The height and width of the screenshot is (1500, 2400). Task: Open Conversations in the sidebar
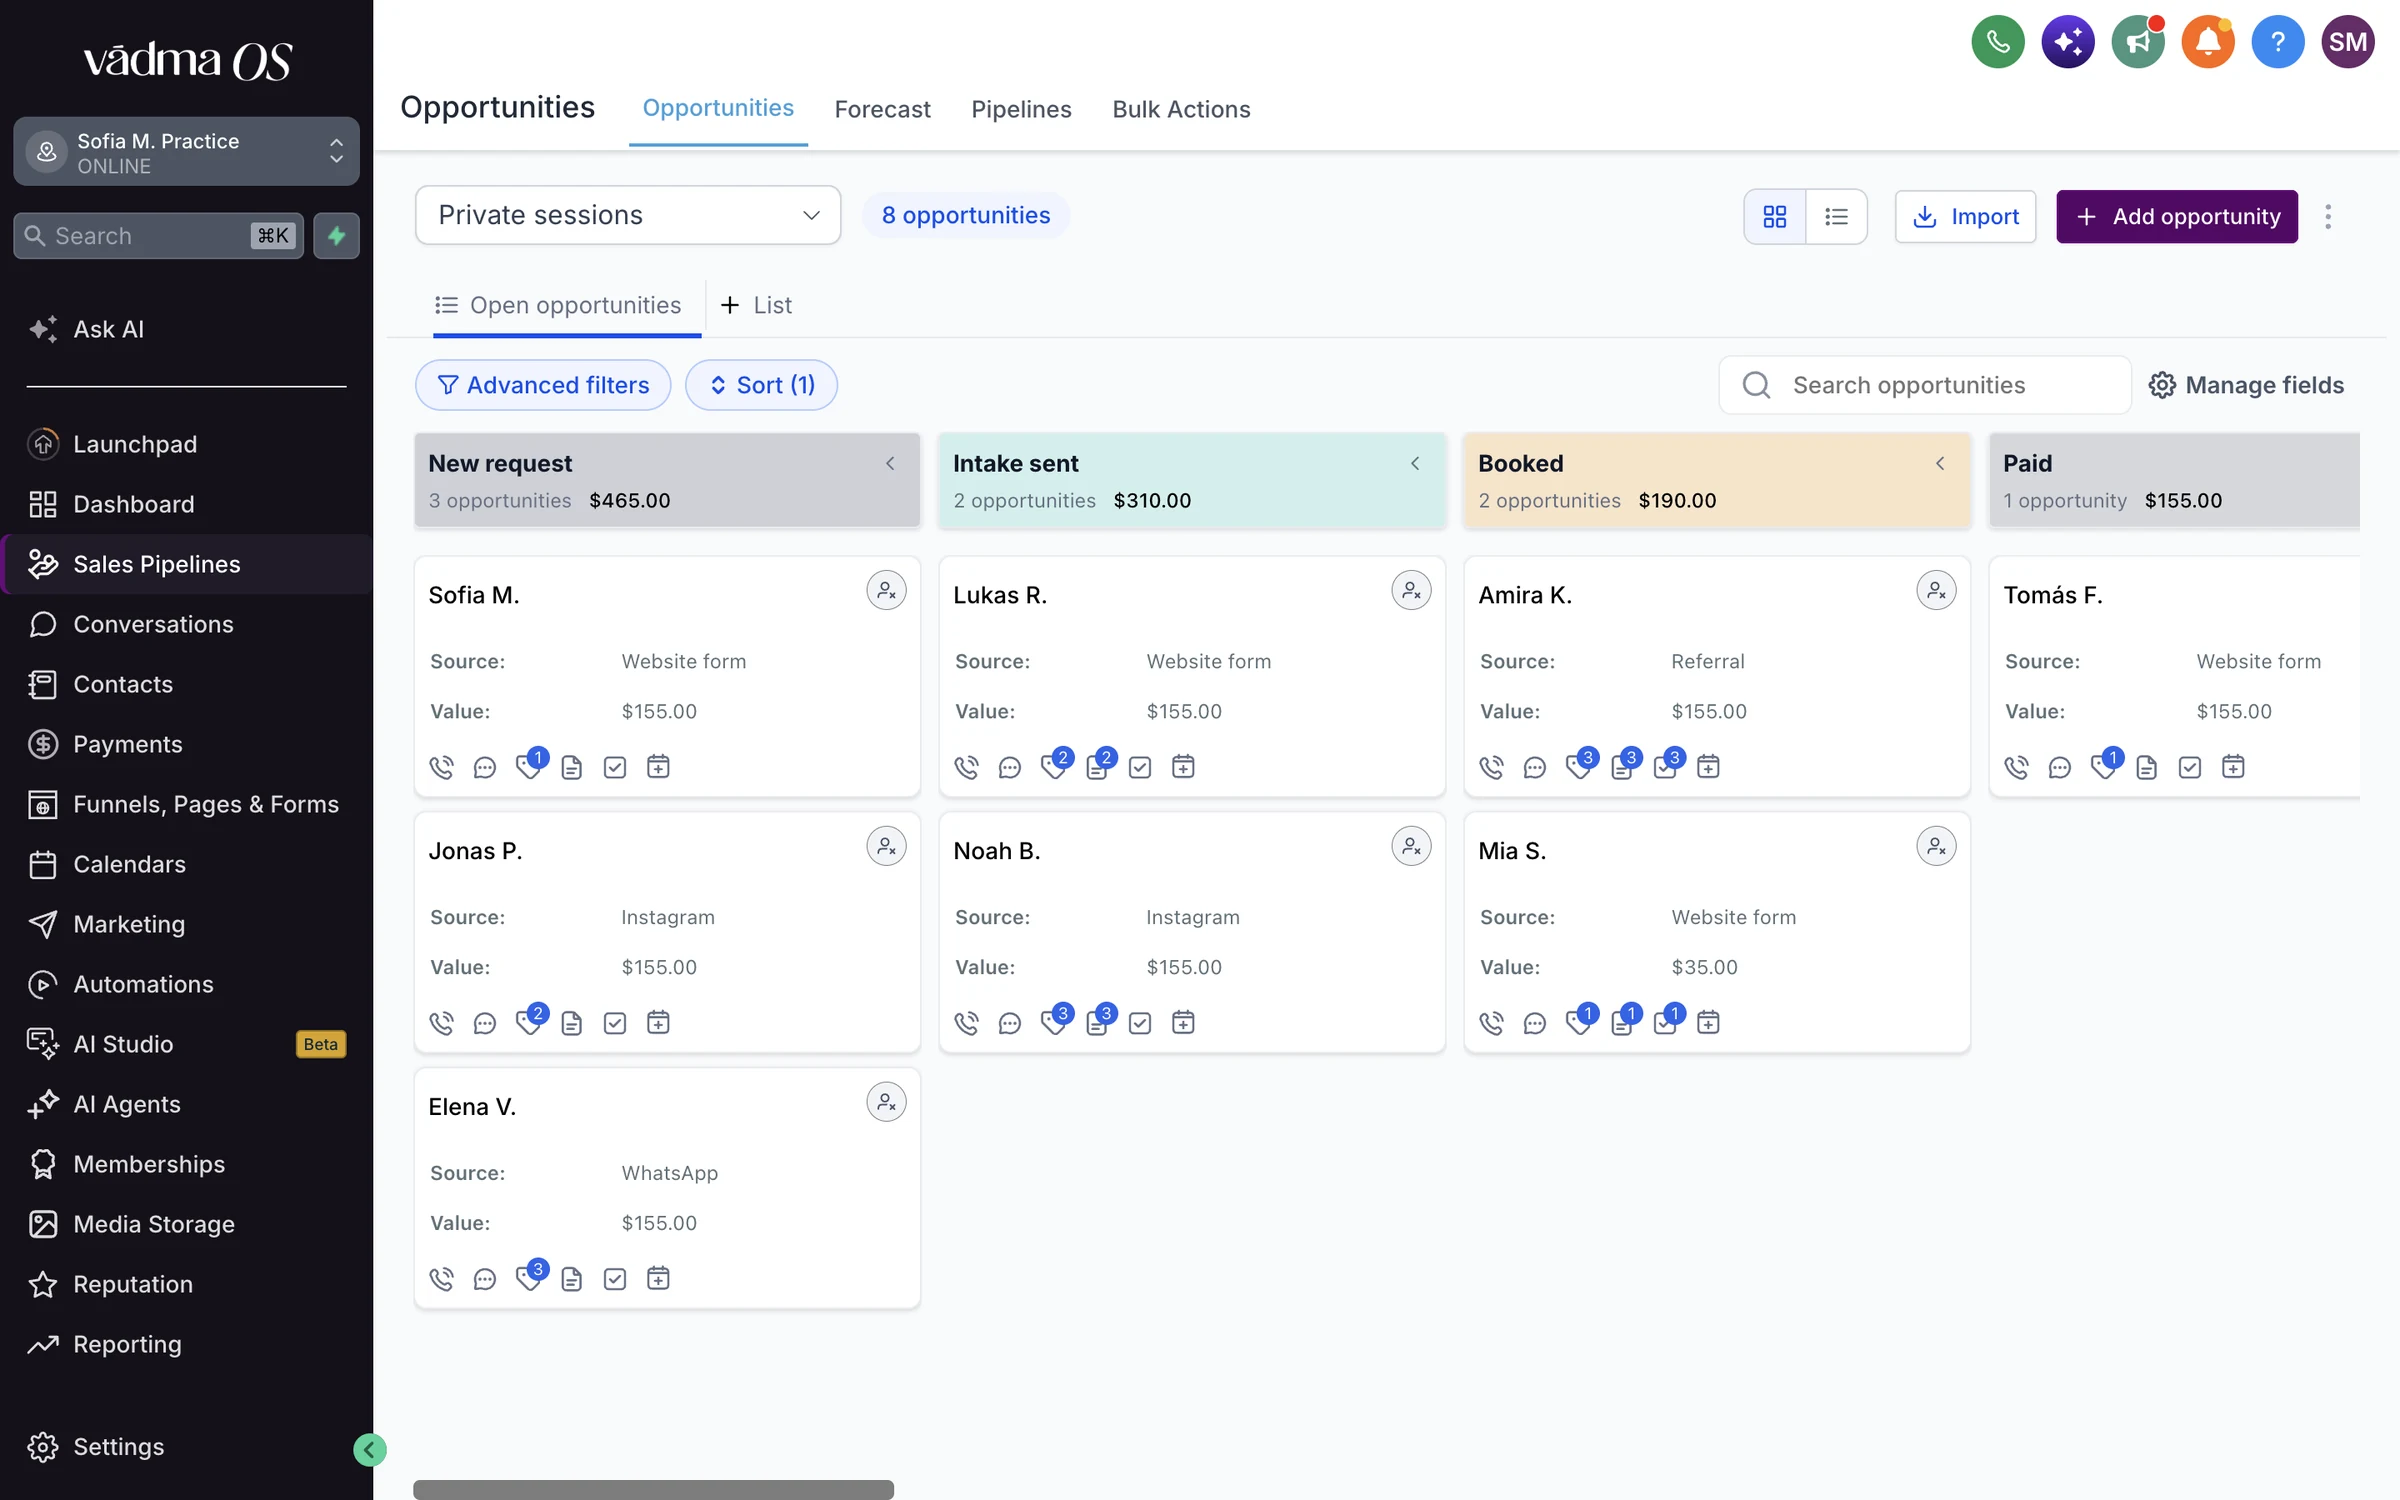point(186,624)
